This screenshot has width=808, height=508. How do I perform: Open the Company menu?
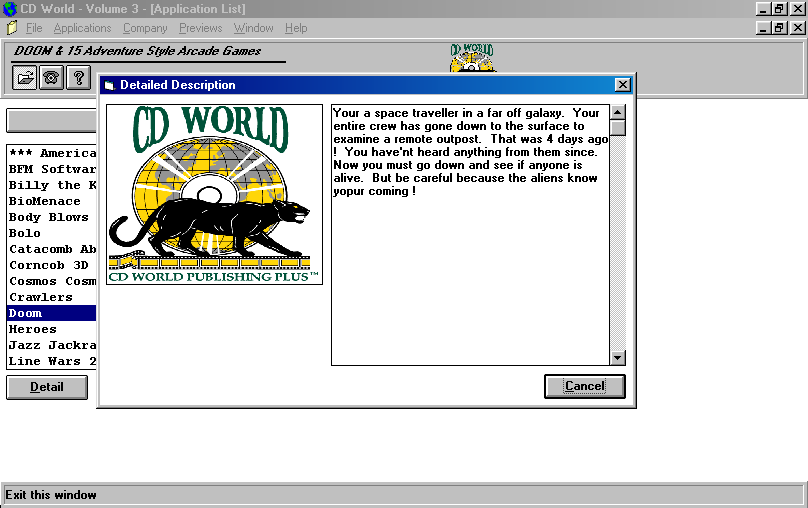145,28
